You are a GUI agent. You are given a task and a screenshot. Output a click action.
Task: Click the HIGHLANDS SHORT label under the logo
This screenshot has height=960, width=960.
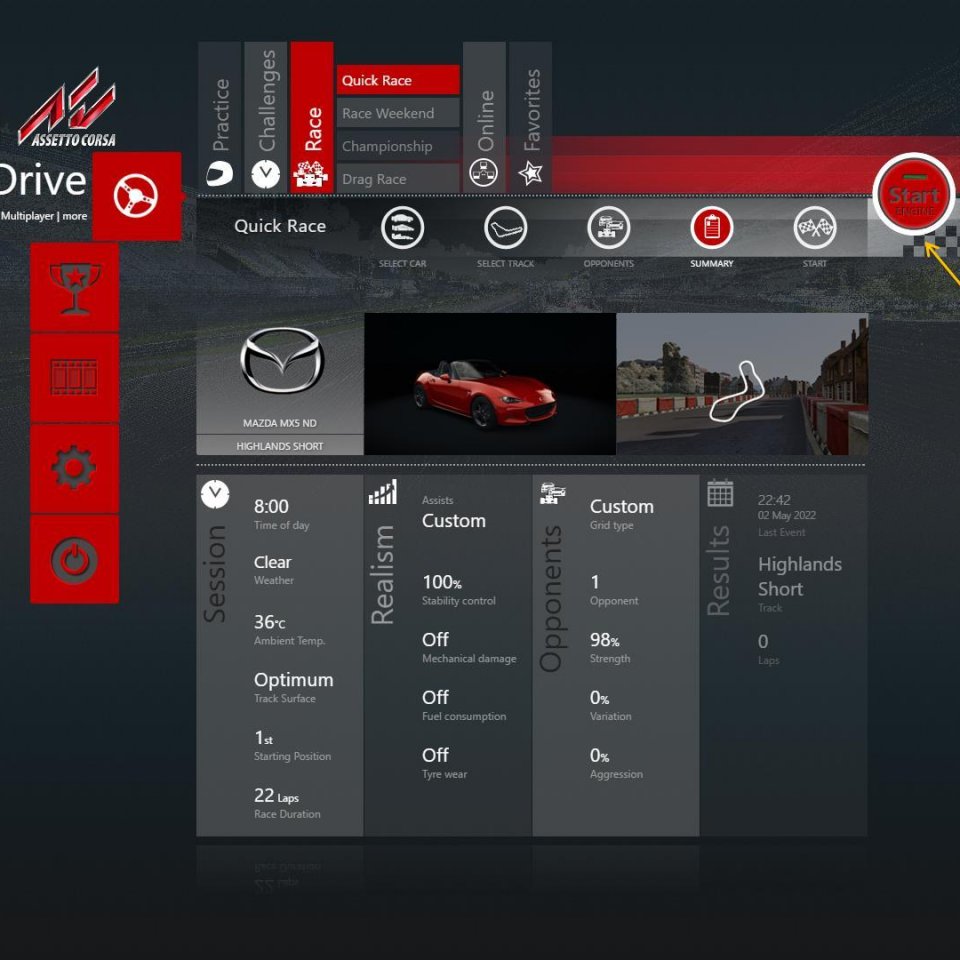280,446
